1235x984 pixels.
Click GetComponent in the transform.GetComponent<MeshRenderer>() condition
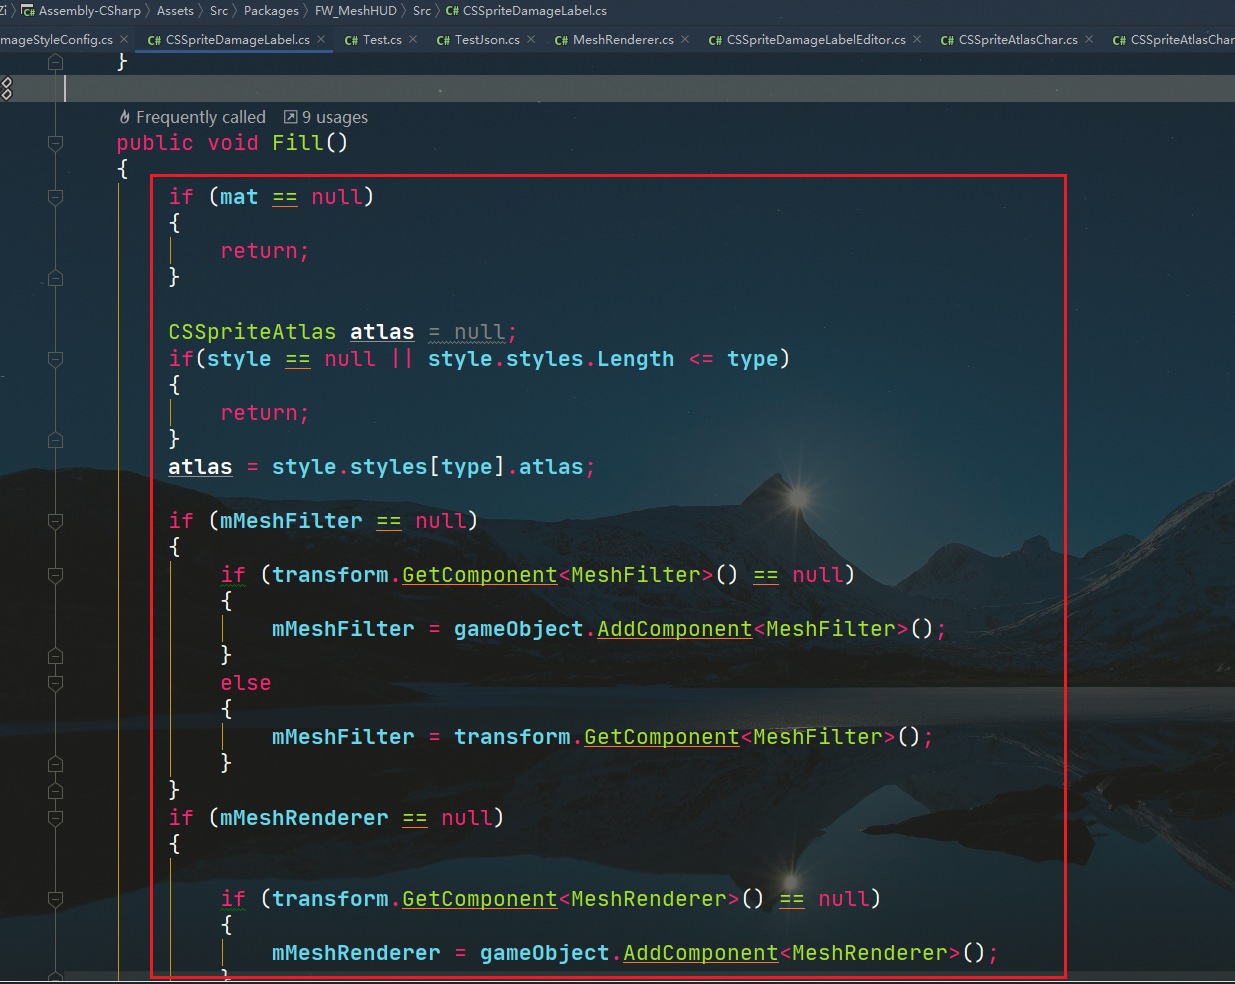(x=480, y=899)
